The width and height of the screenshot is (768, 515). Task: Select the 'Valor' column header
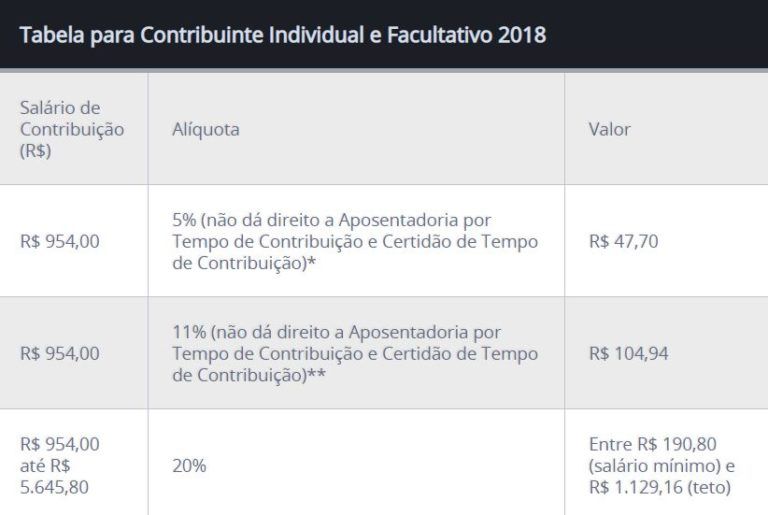pos(609,129)
